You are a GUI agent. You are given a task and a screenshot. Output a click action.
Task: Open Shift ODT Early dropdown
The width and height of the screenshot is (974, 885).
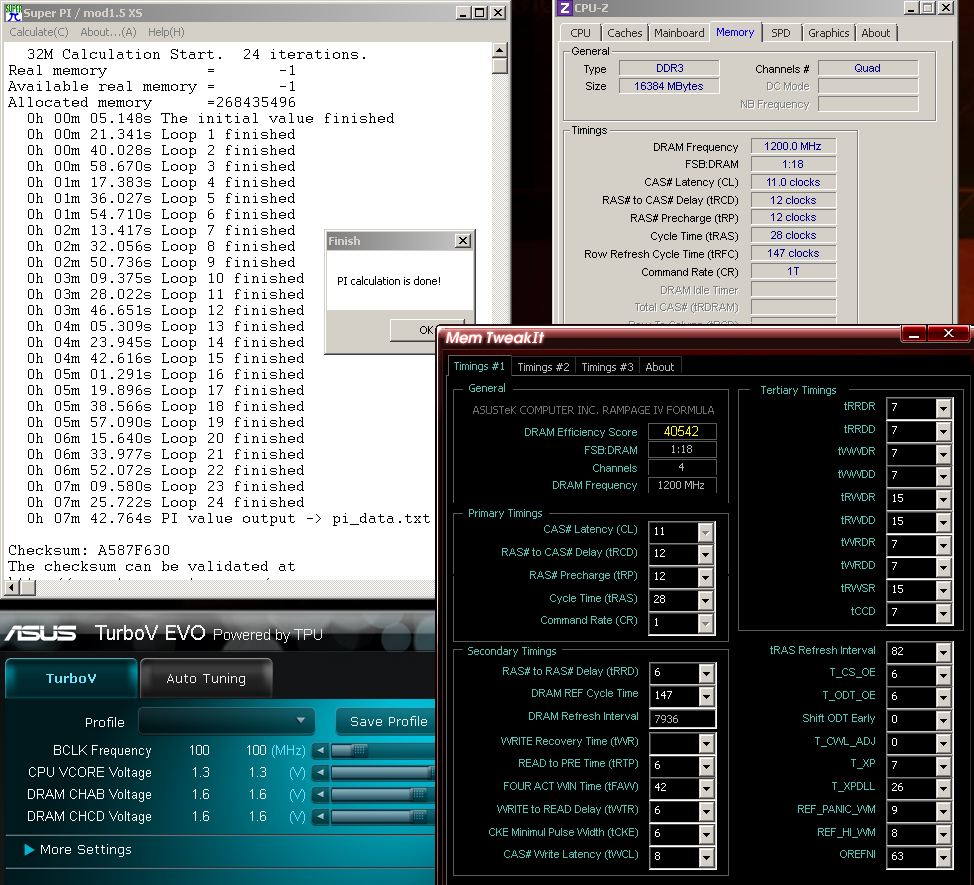(943, 719)
